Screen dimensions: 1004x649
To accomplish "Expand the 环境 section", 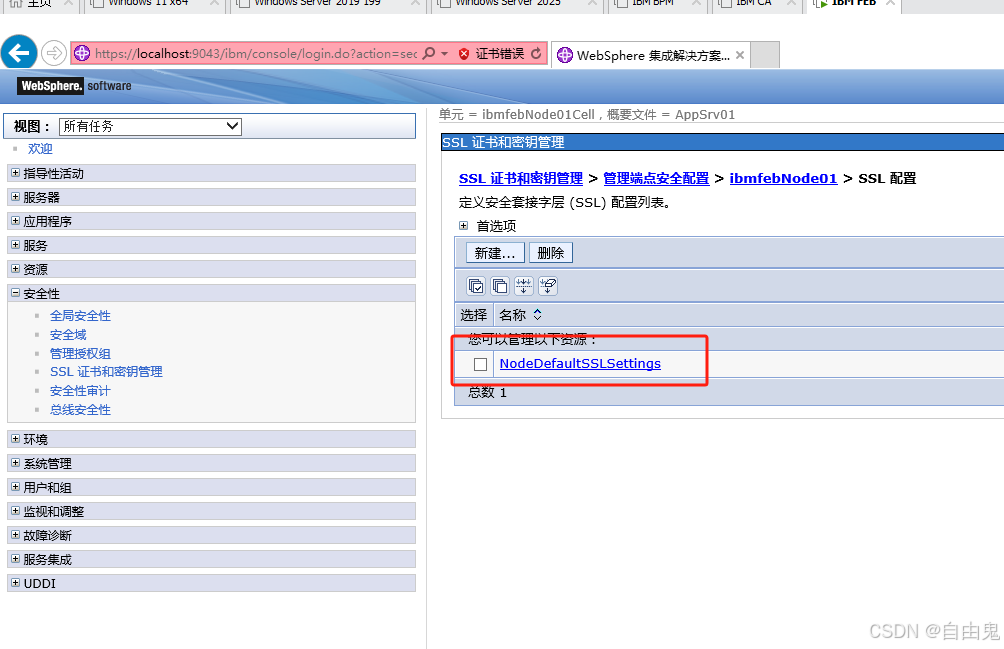I will 15,438.
